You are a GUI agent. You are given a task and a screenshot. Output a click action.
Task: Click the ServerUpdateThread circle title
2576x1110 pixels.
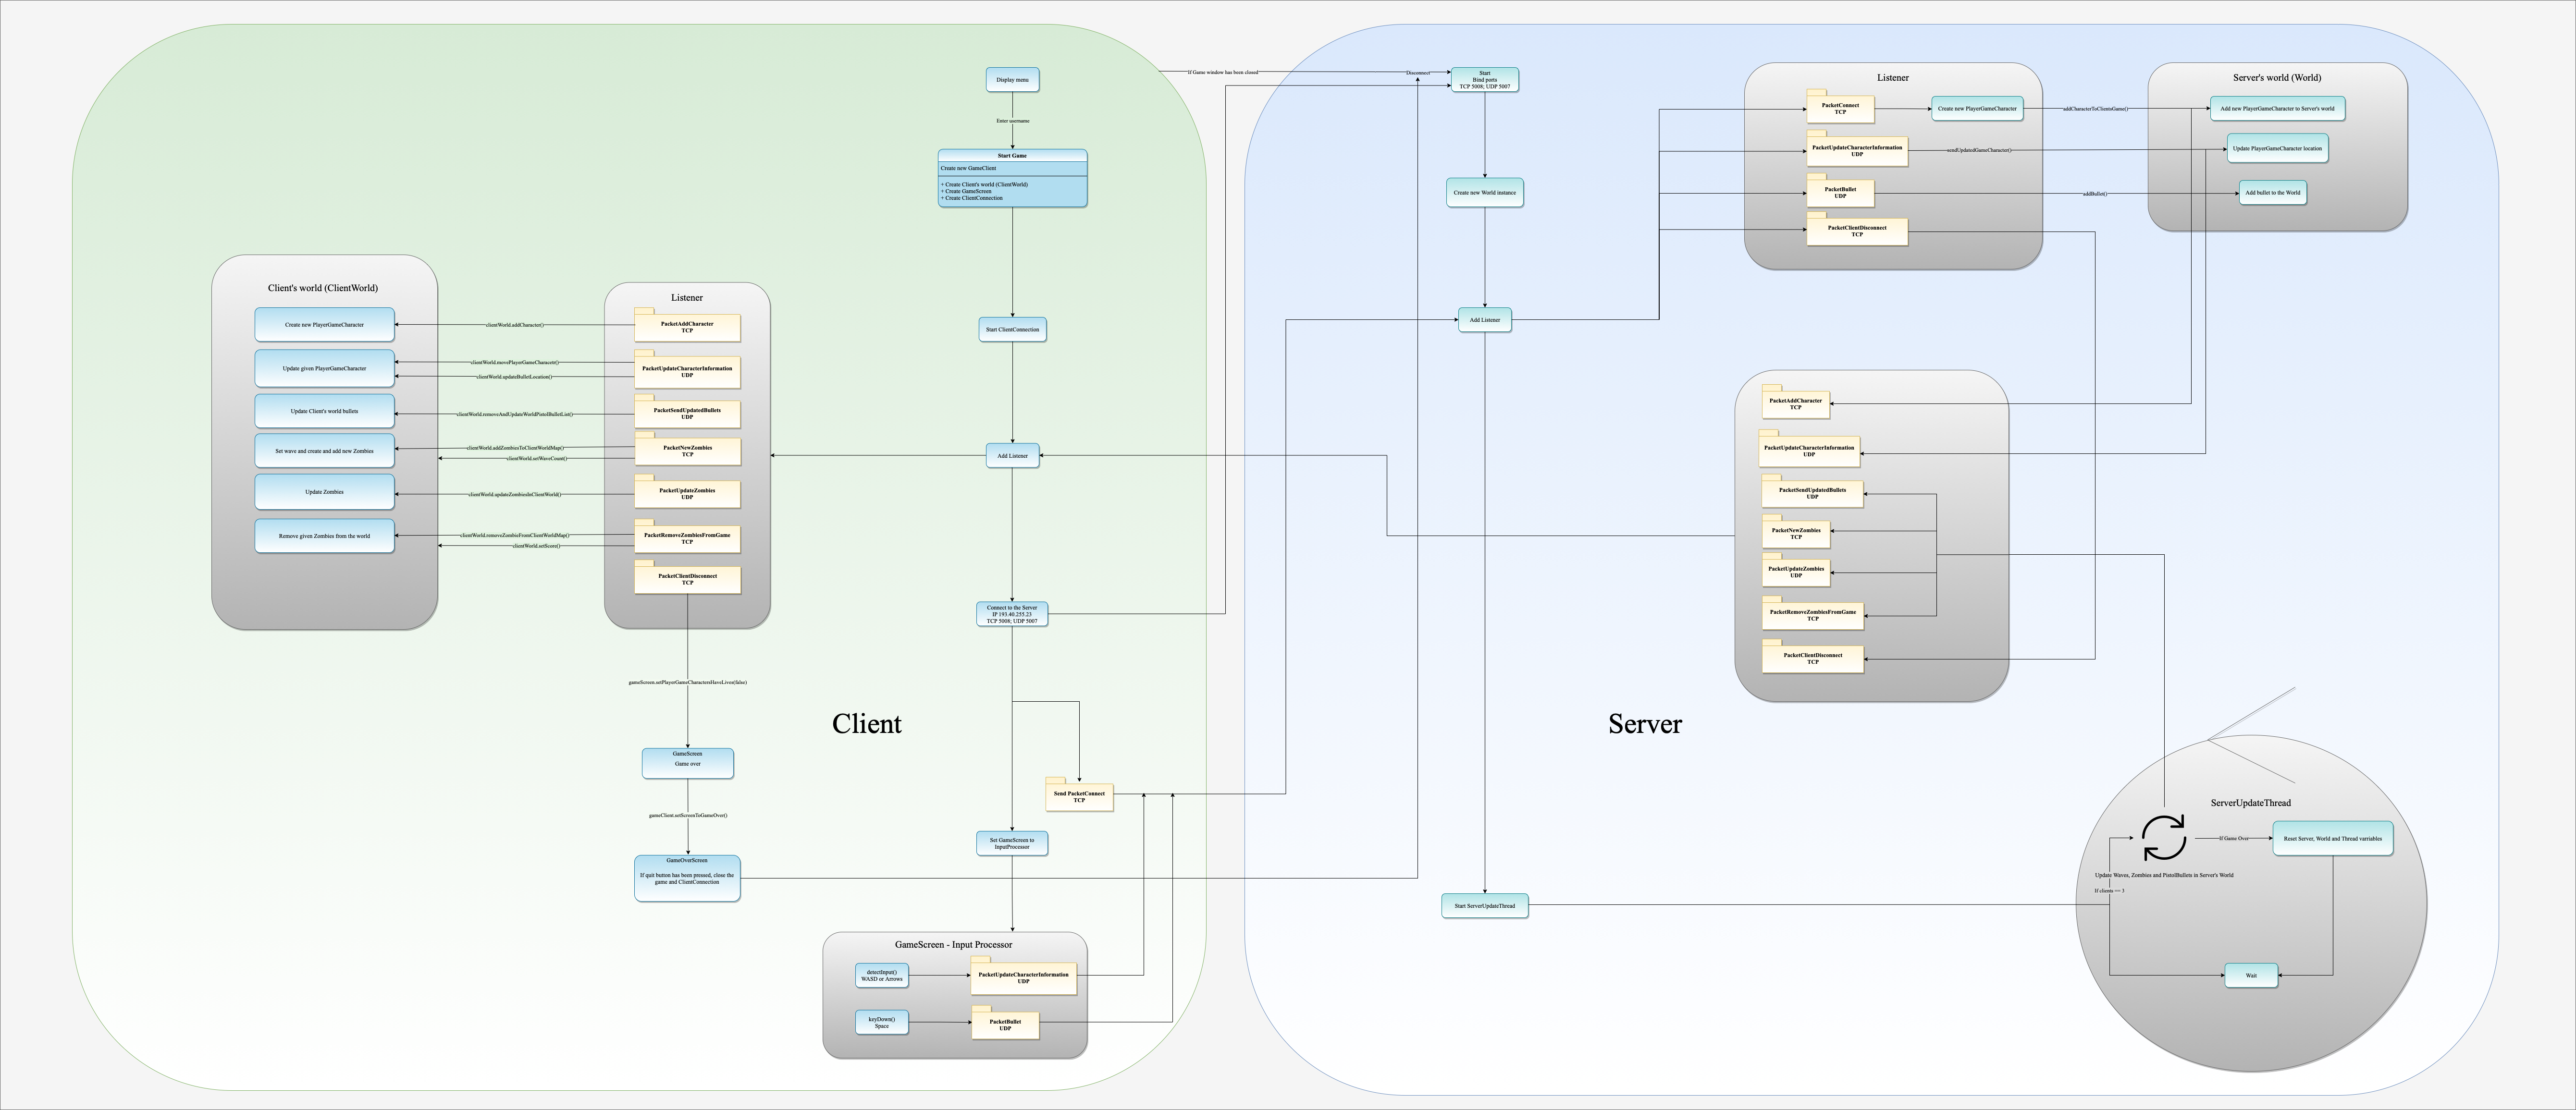pyautogui.click(x=2250, y=803)
